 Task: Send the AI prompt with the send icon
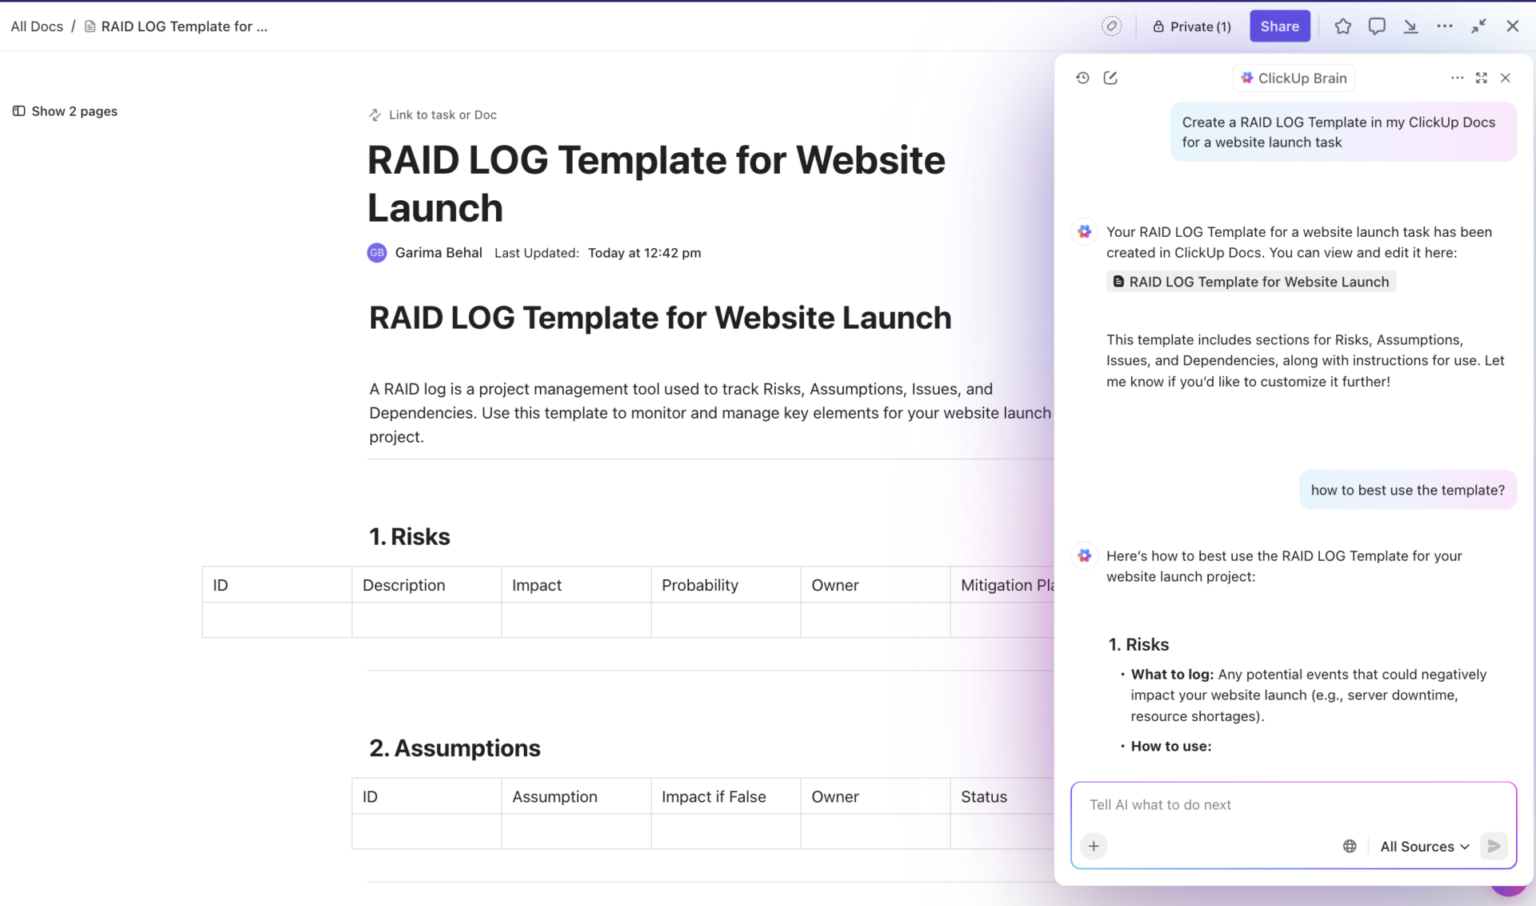(1493, 845)
